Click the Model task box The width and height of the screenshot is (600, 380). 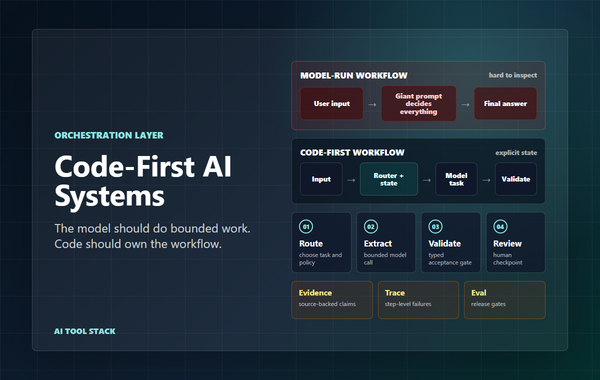click(457, 179)
